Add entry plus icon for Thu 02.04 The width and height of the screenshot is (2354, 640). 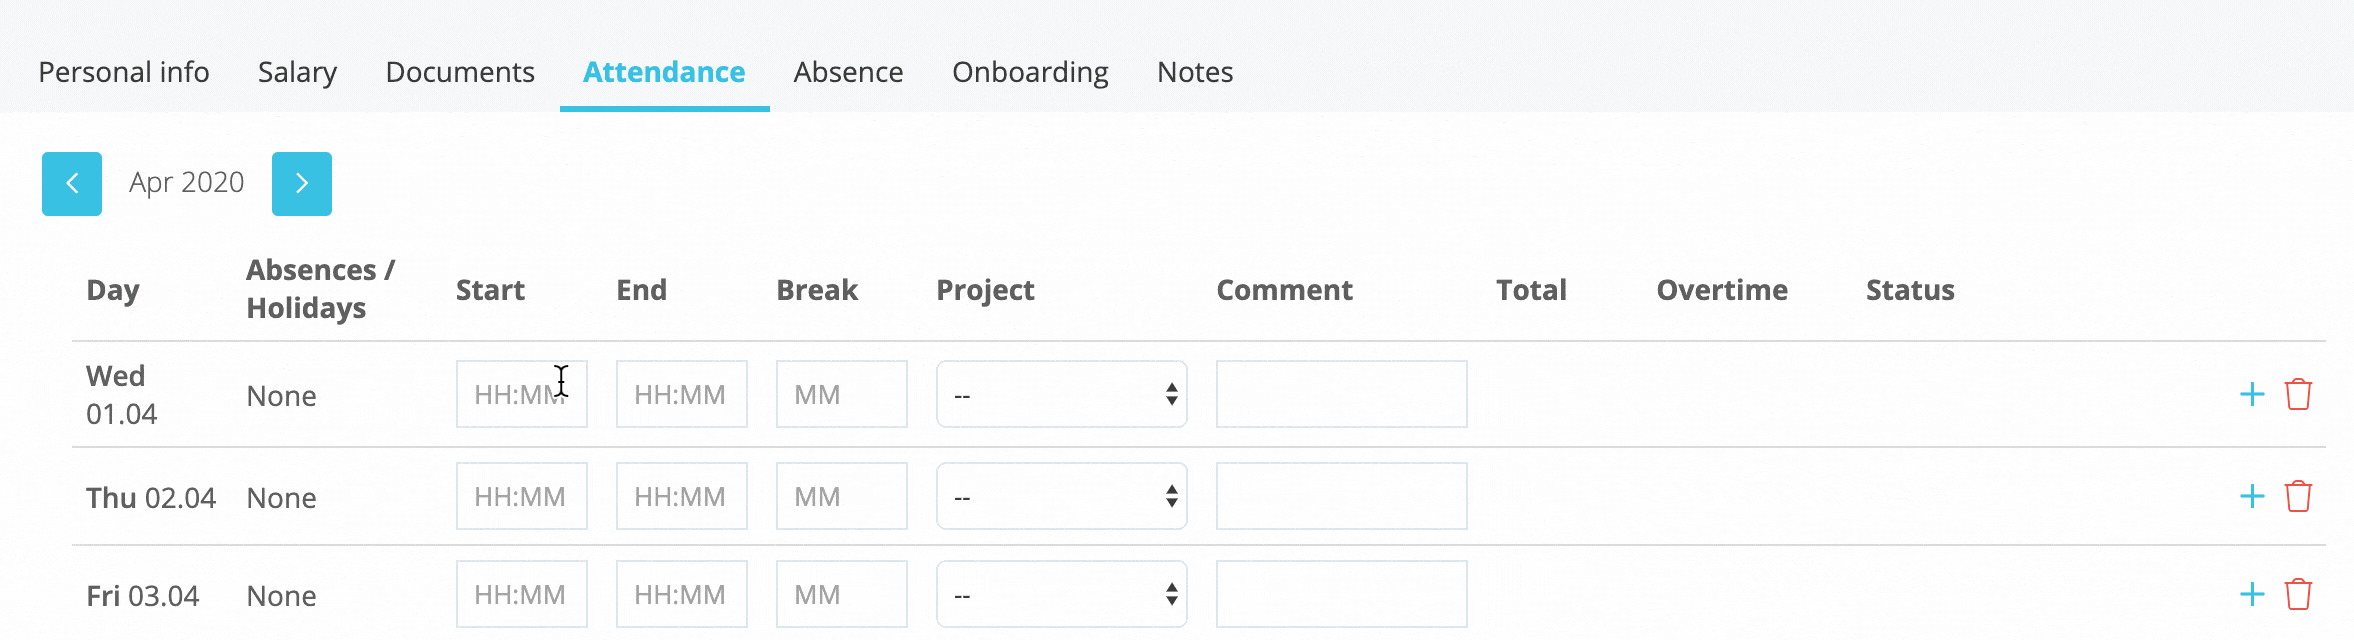2252,496
